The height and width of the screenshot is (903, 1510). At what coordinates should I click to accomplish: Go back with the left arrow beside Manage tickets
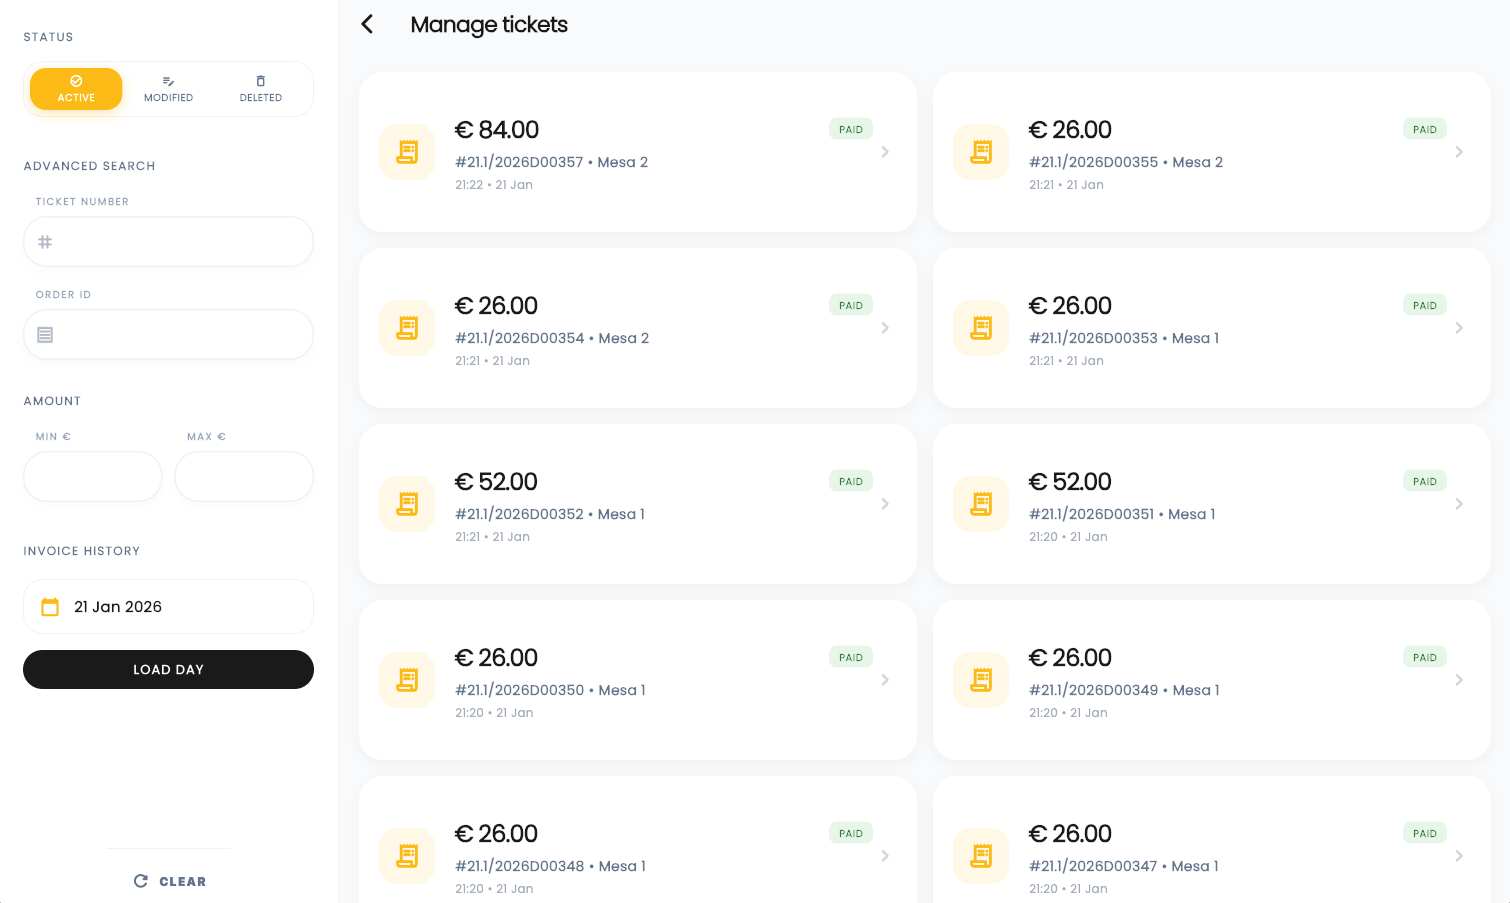[367, 24]
